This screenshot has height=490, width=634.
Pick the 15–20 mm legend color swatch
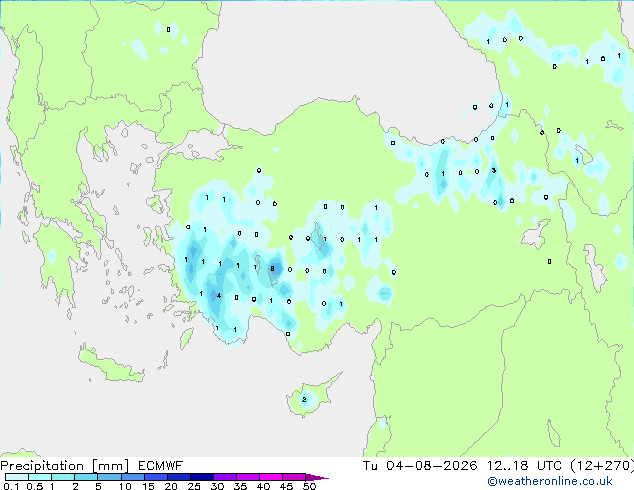[155, 477]
